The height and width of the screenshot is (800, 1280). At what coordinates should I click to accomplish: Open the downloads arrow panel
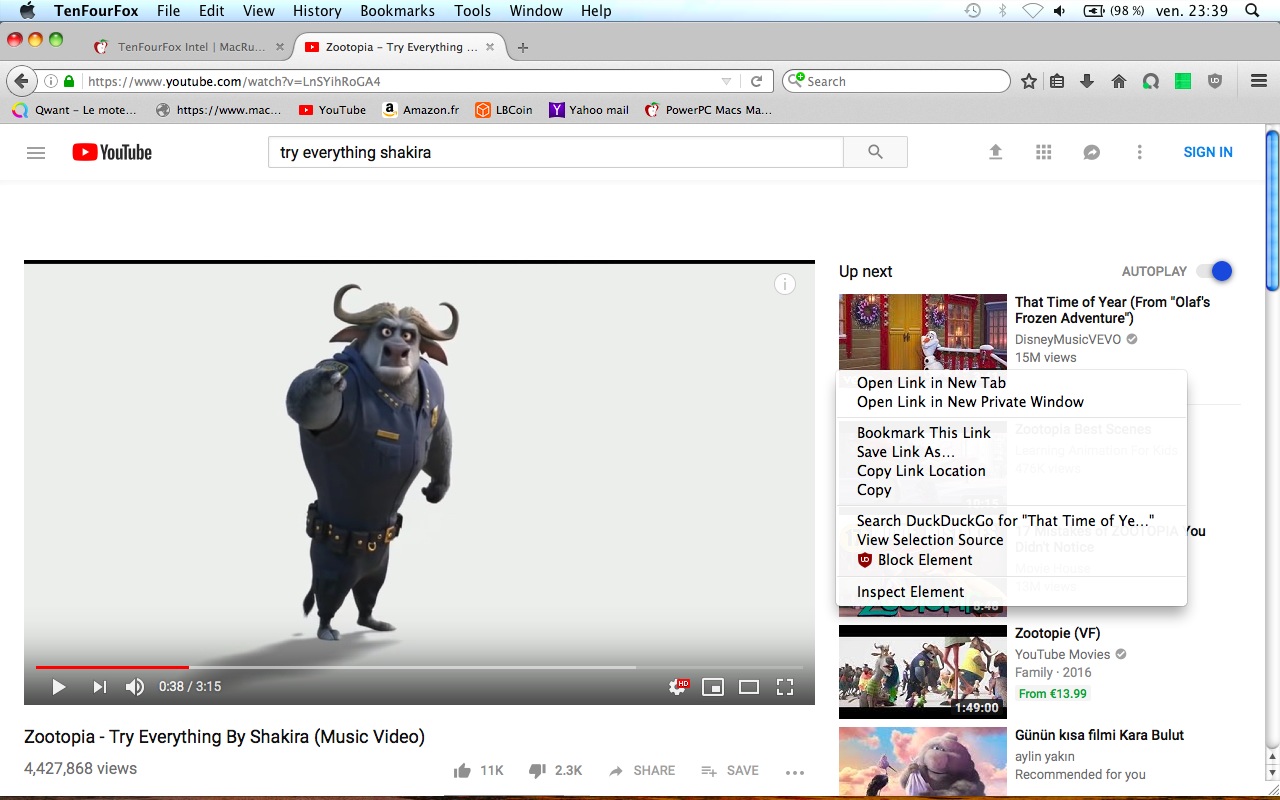[1087, 81]
